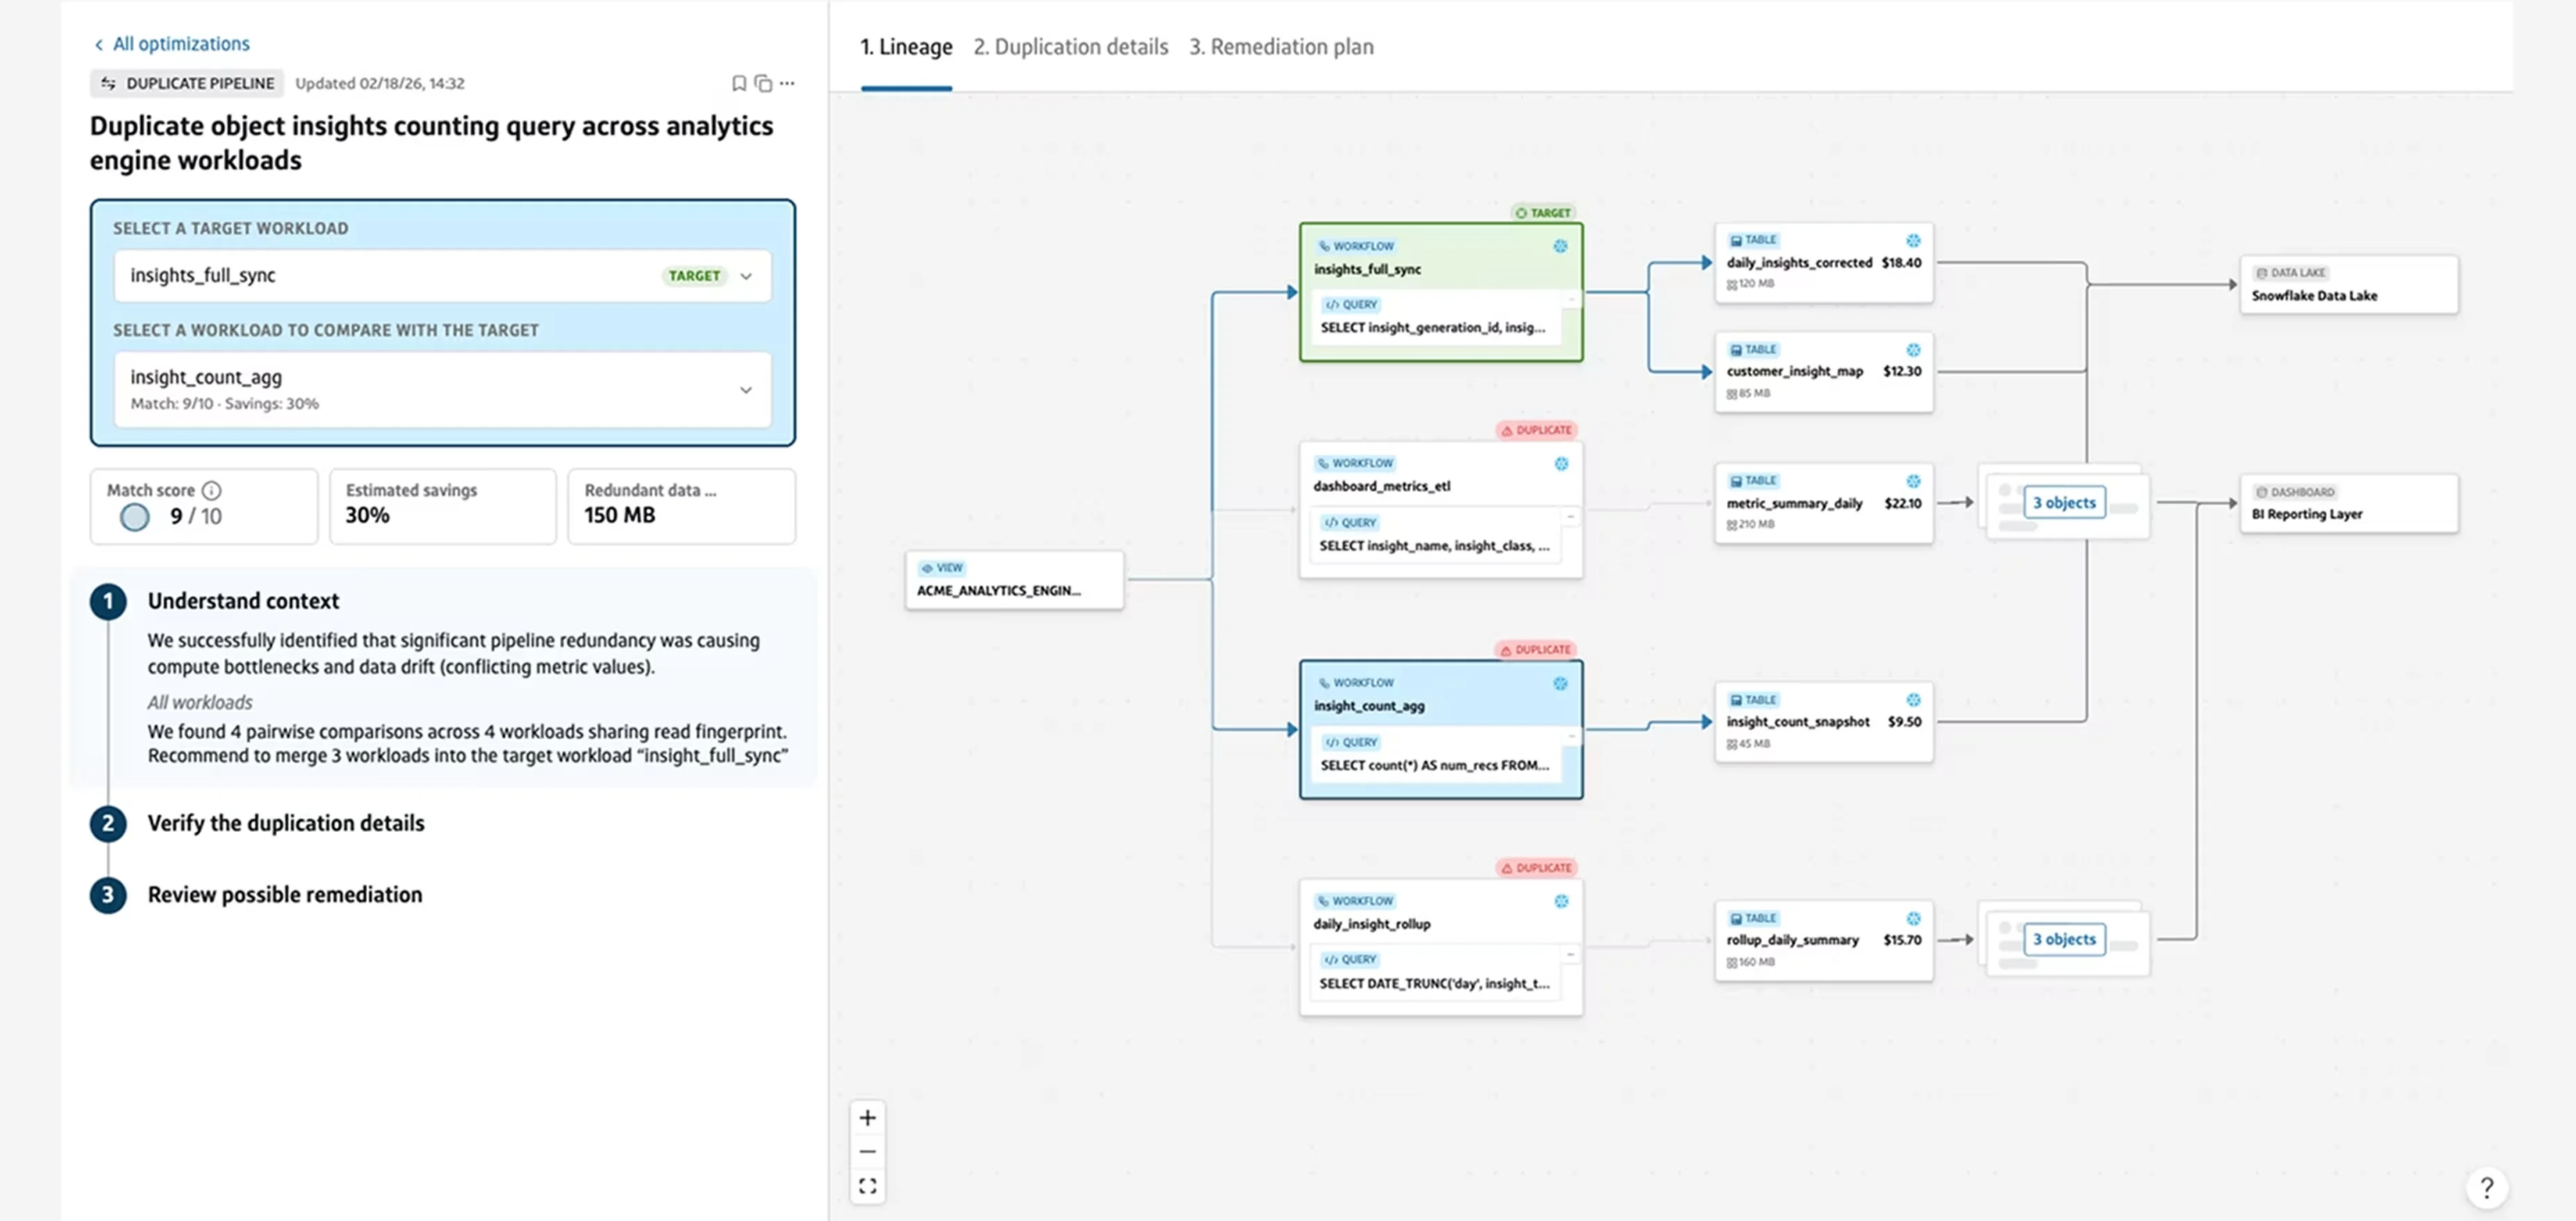Click the view eye icon on ACME node

click(927, 568)
